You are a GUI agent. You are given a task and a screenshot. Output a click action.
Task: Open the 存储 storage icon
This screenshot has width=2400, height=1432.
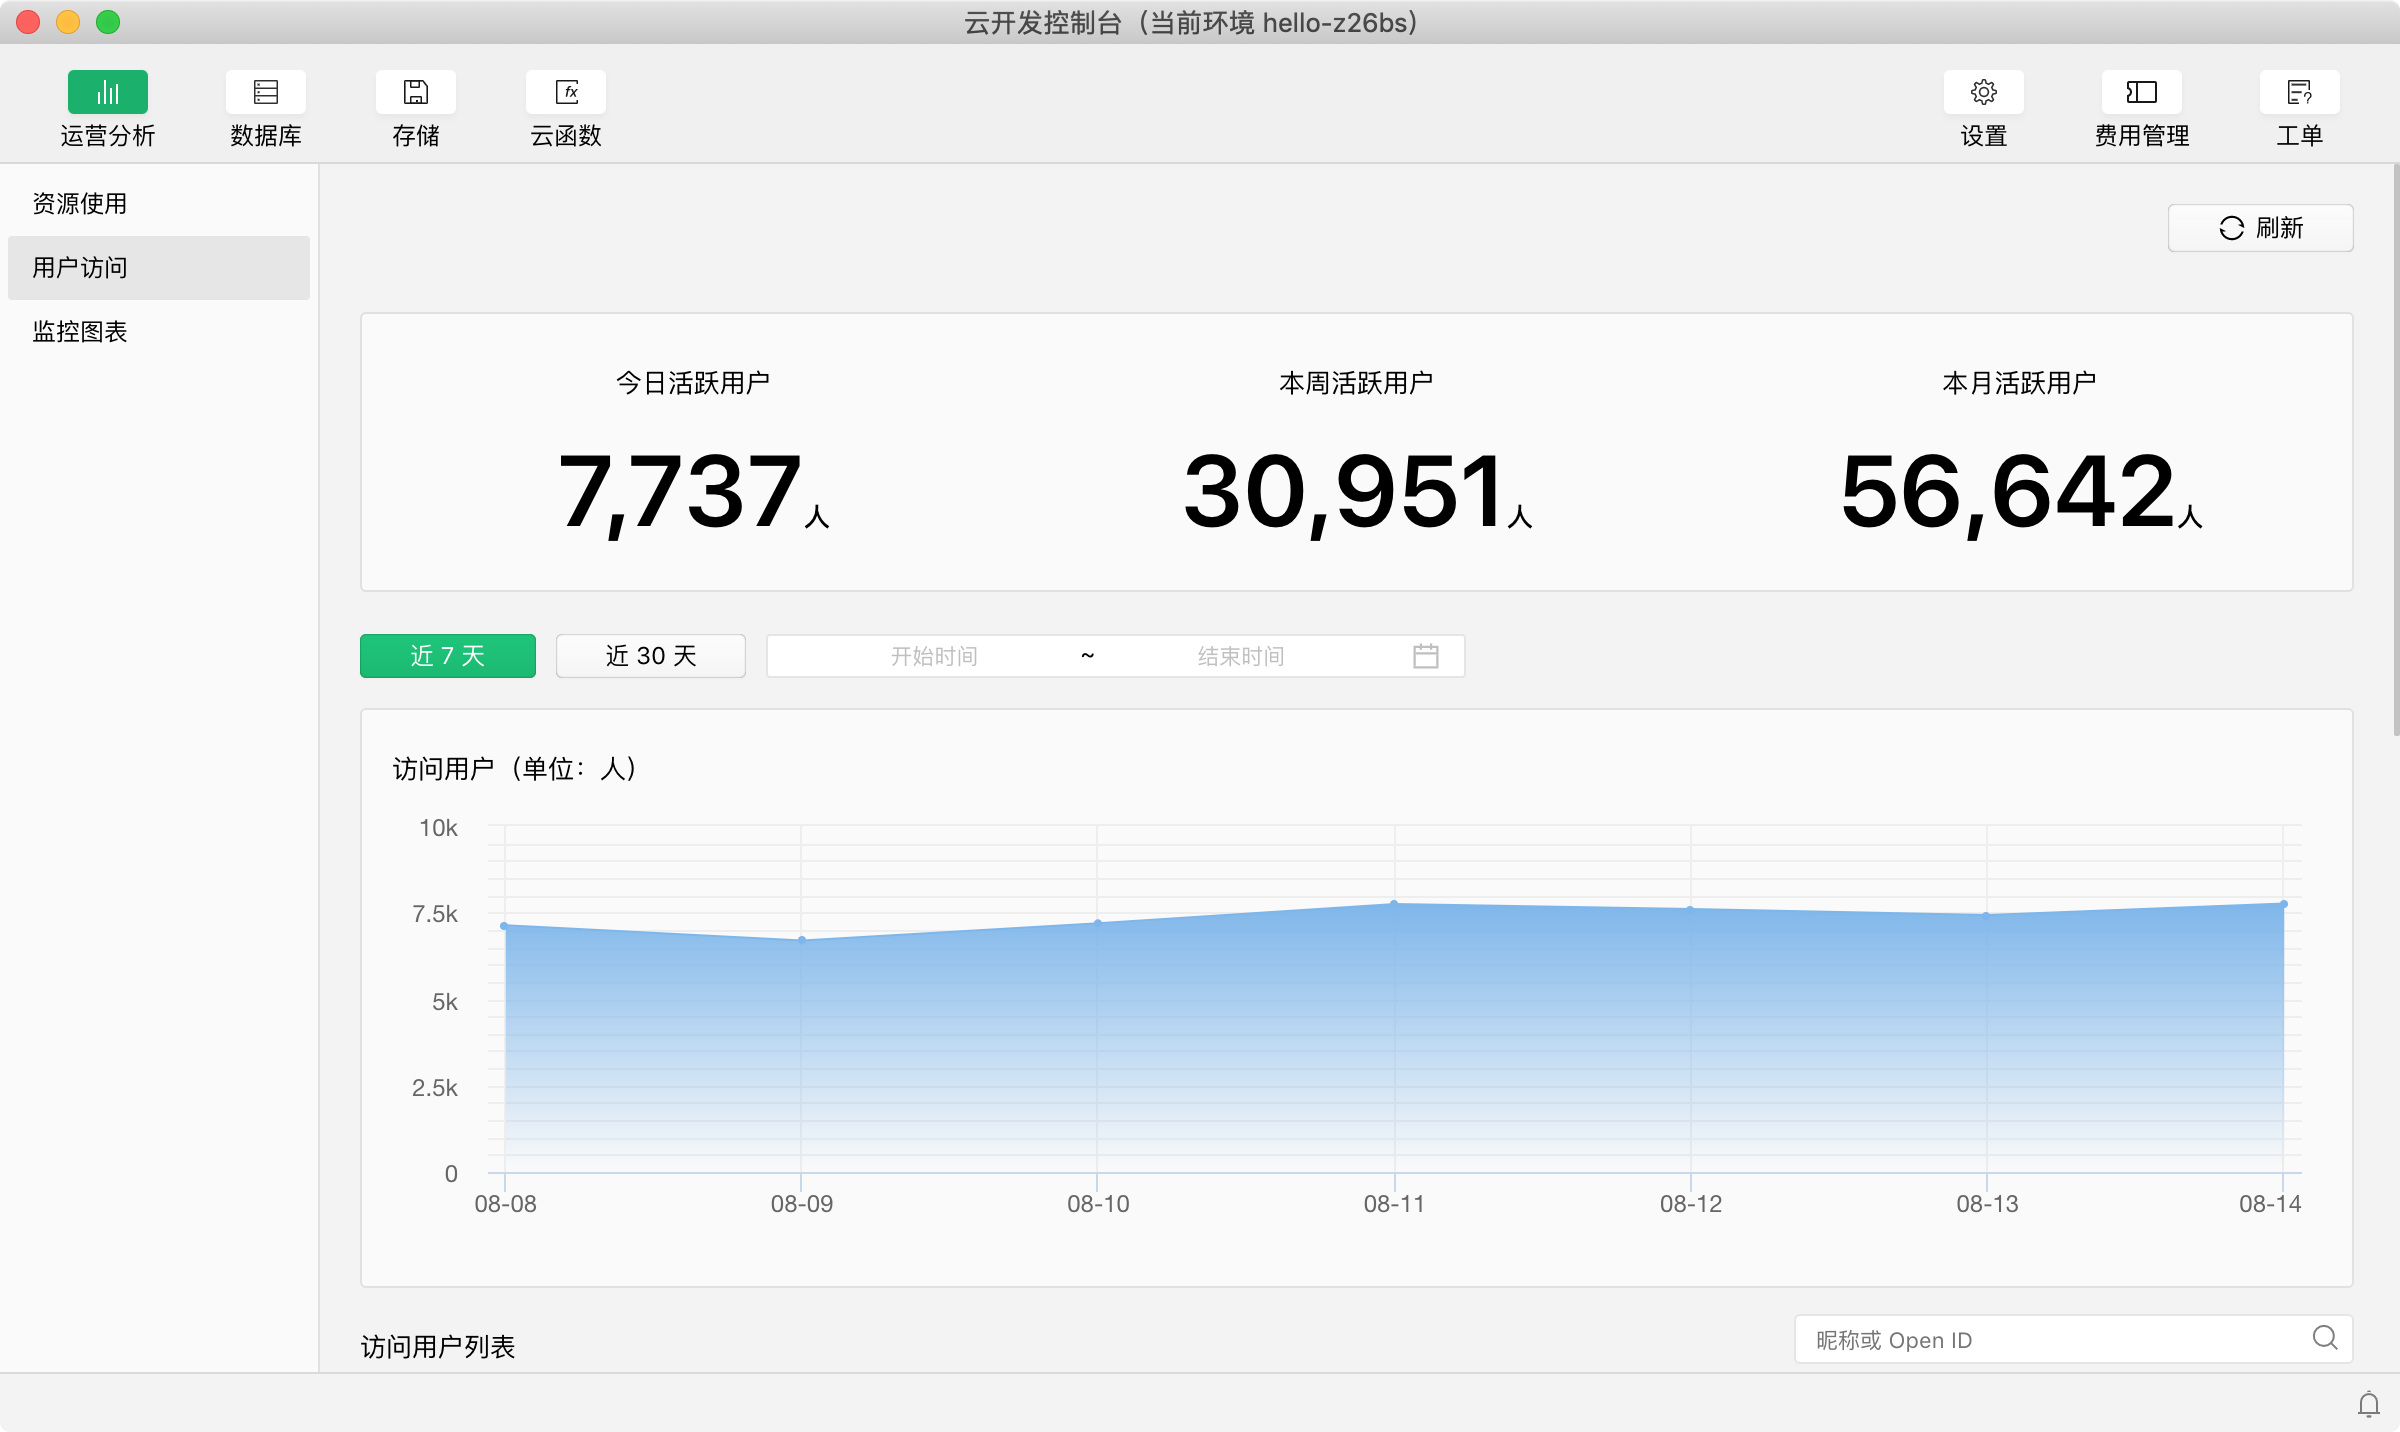416,92
